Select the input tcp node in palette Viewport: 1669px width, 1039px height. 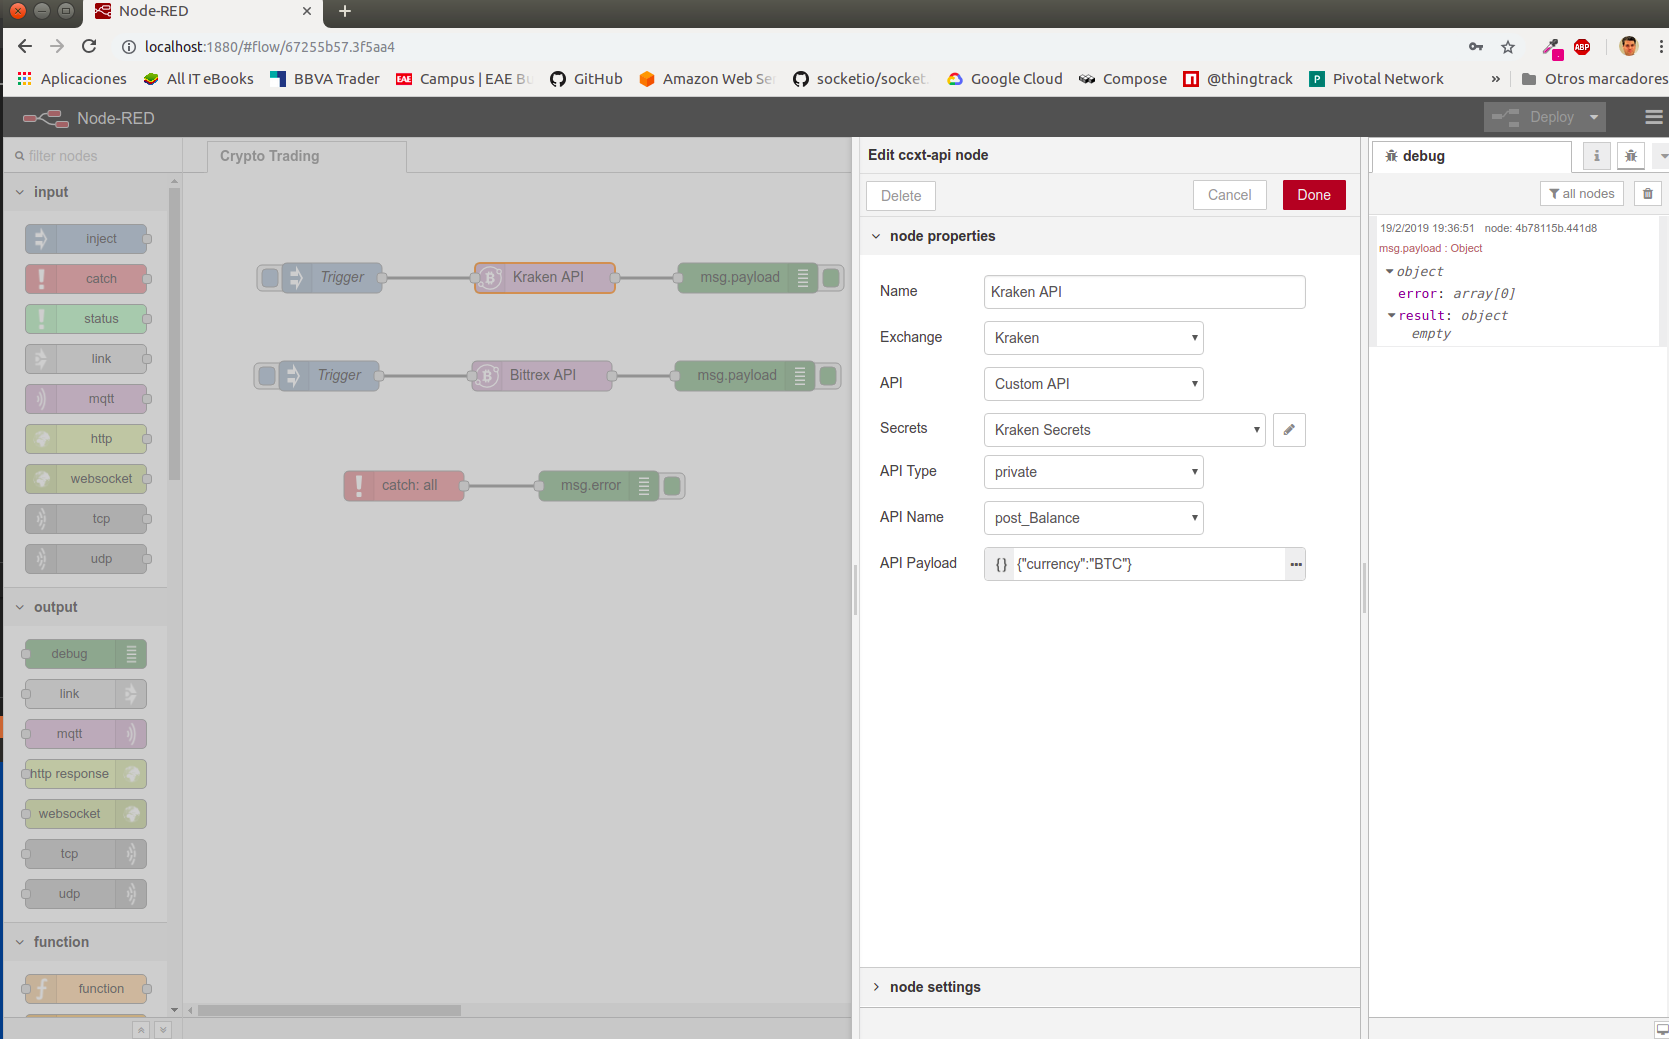click(x=87, y=519)
